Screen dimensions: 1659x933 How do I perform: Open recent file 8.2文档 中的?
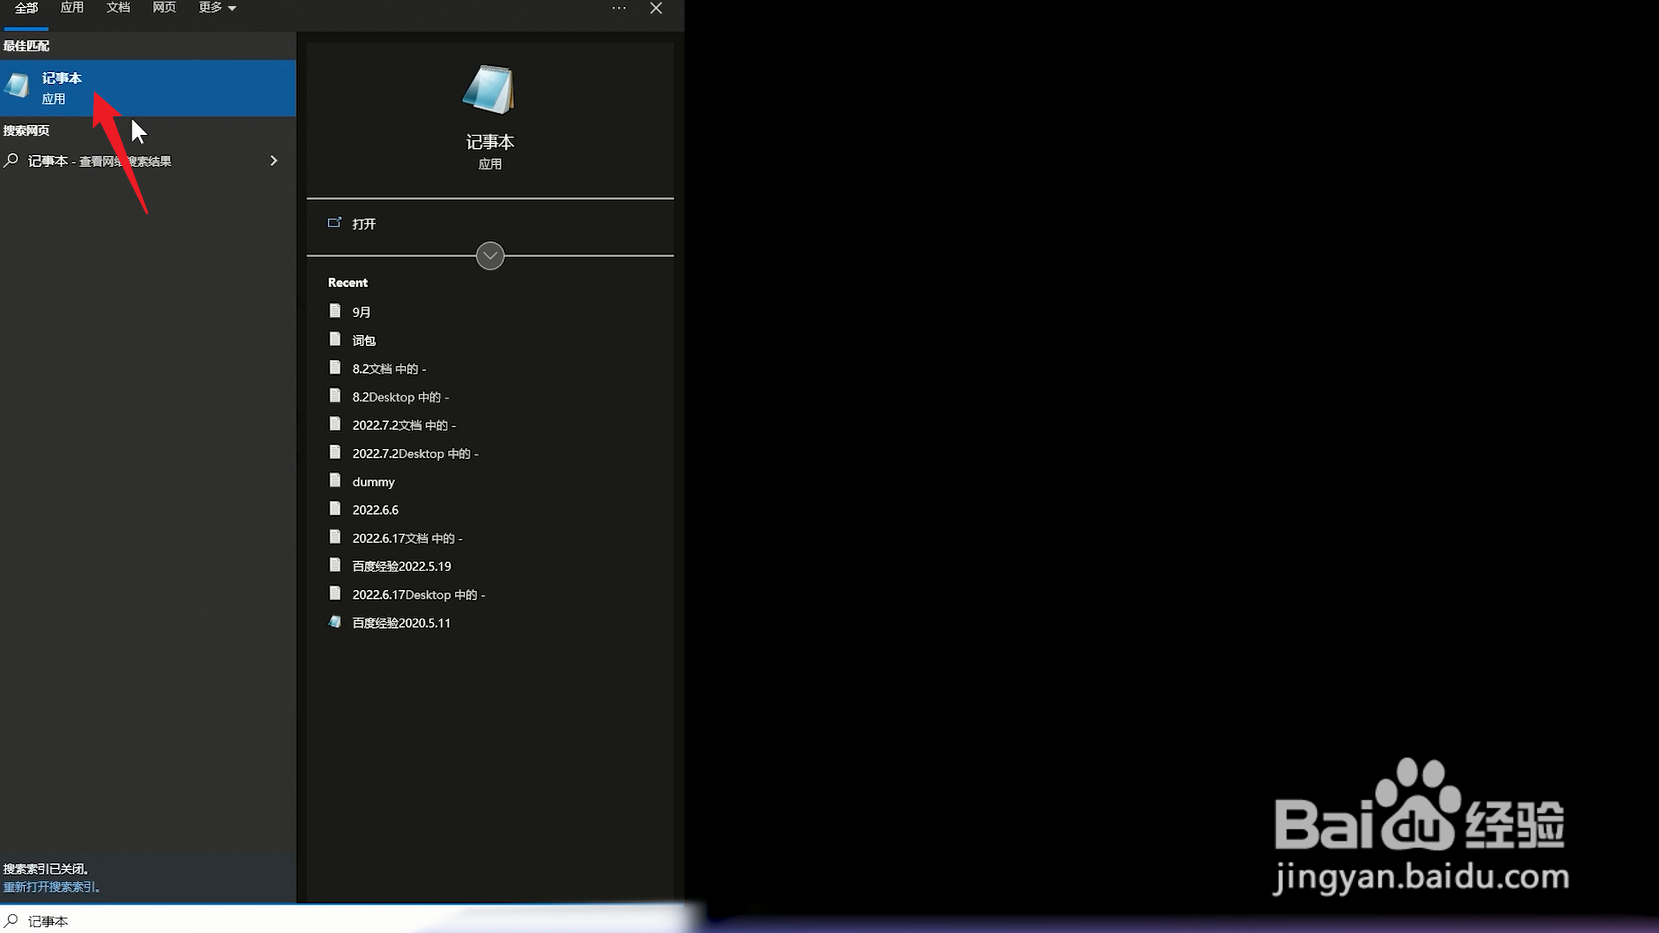[389, 369]
